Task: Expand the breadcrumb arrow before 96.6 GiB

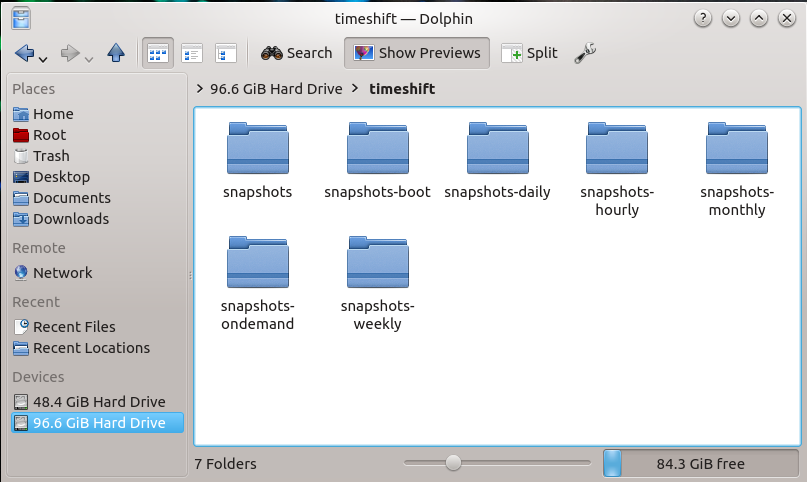Action: point(200,88)
